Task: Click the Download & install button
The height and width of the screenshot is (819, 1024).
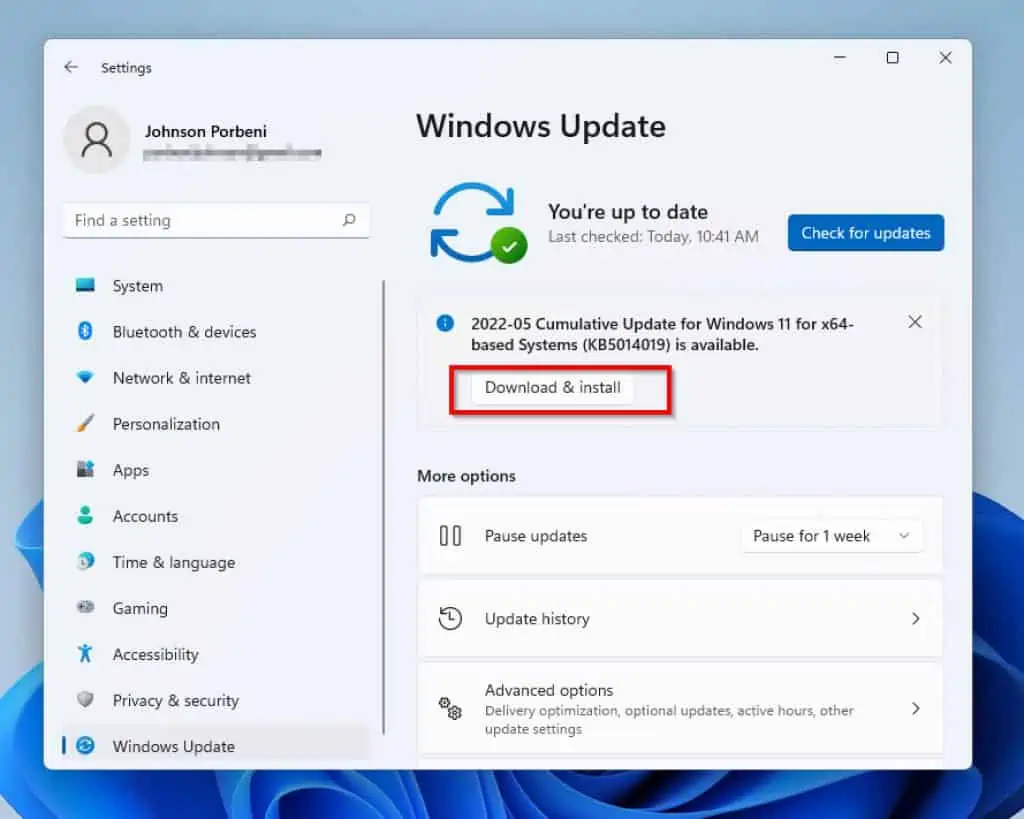Action: point(553,388)
